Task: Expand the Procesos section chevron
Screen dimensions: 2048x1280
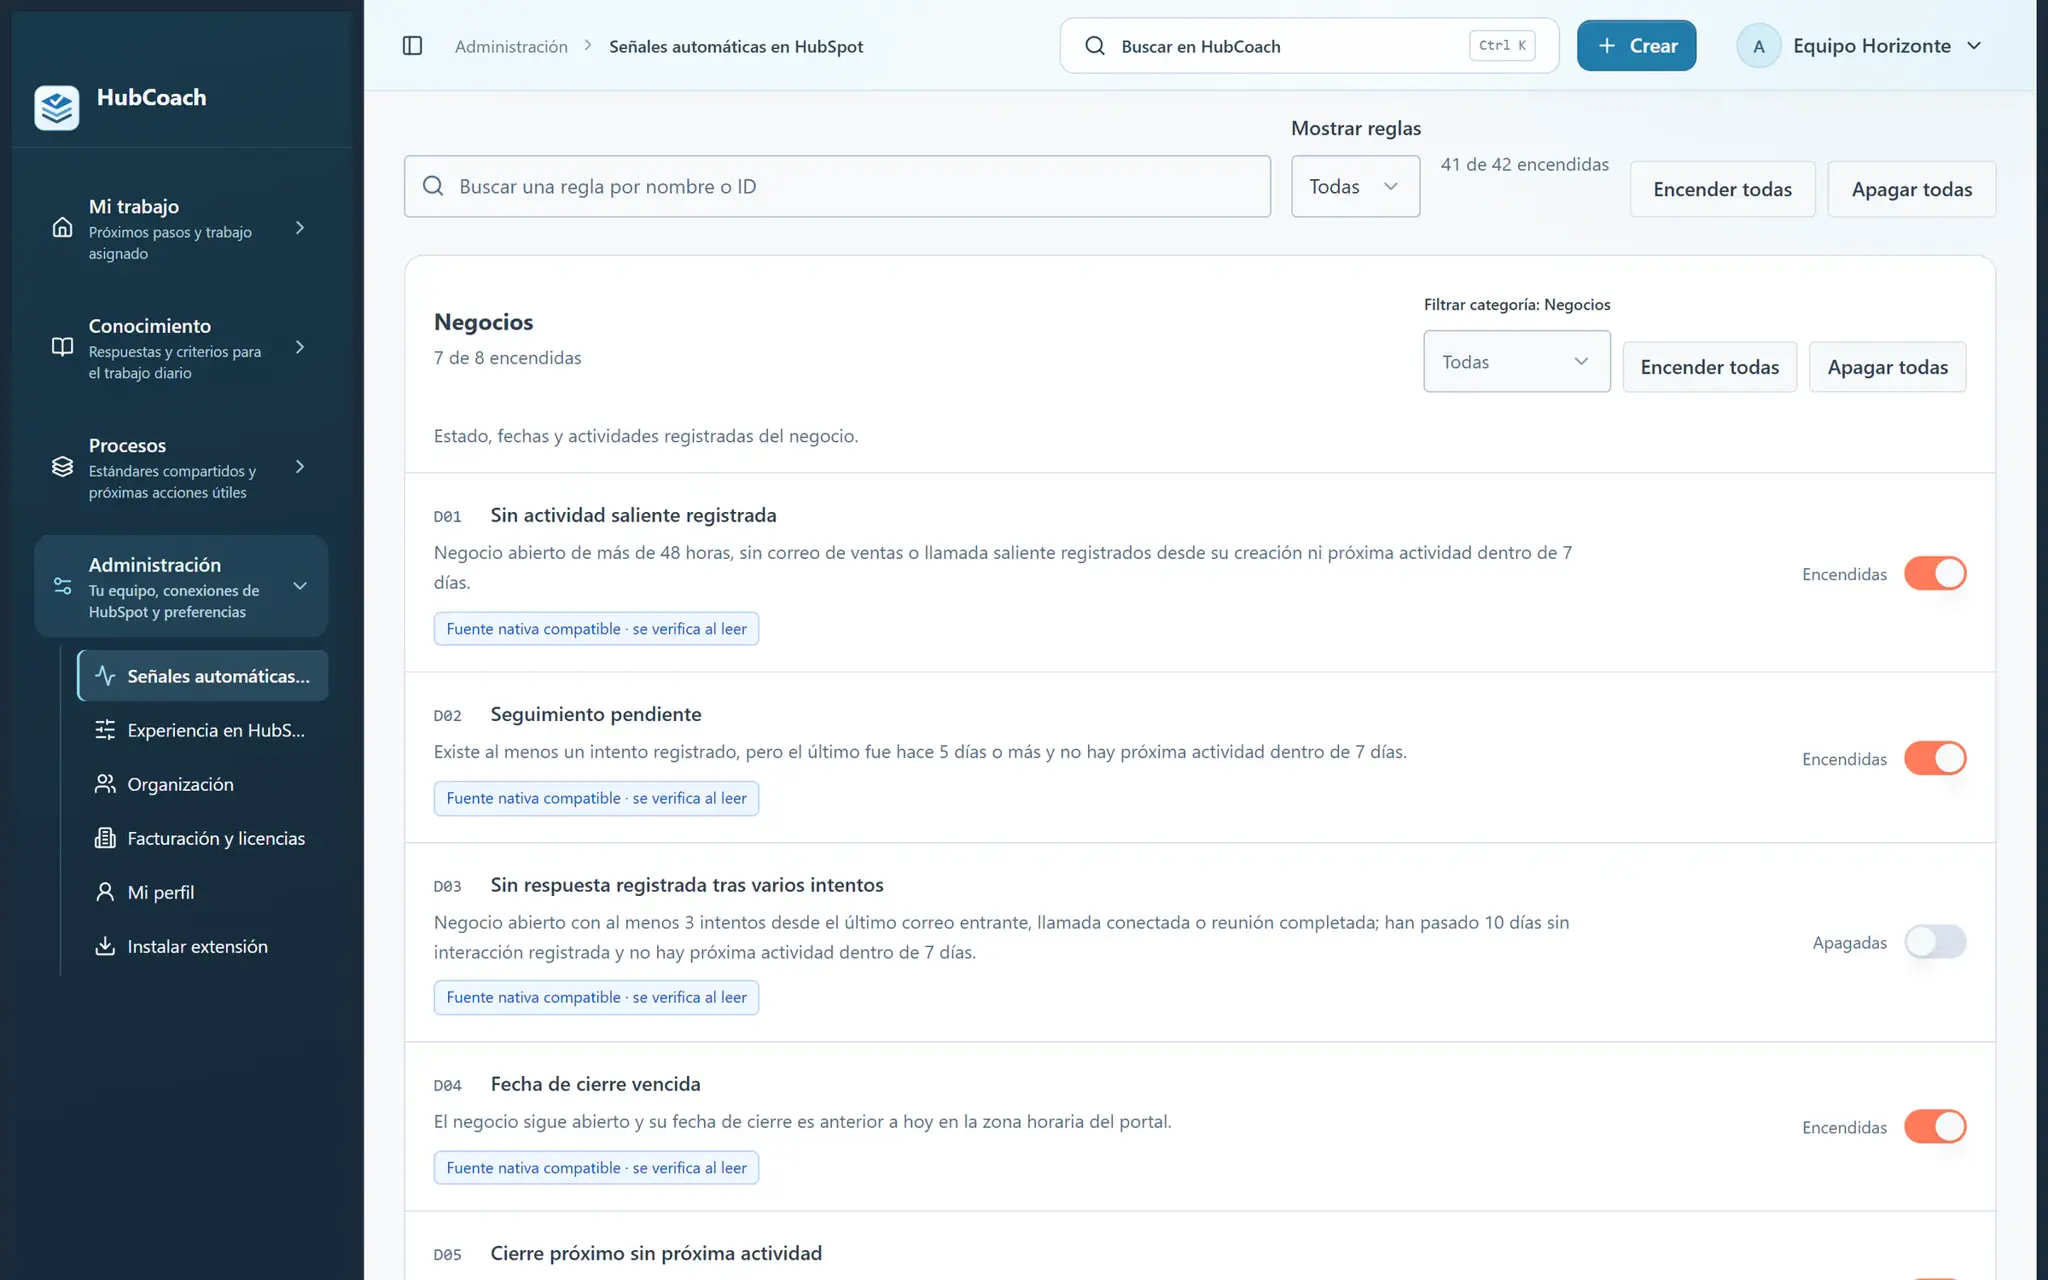Action: pos(300,467)
